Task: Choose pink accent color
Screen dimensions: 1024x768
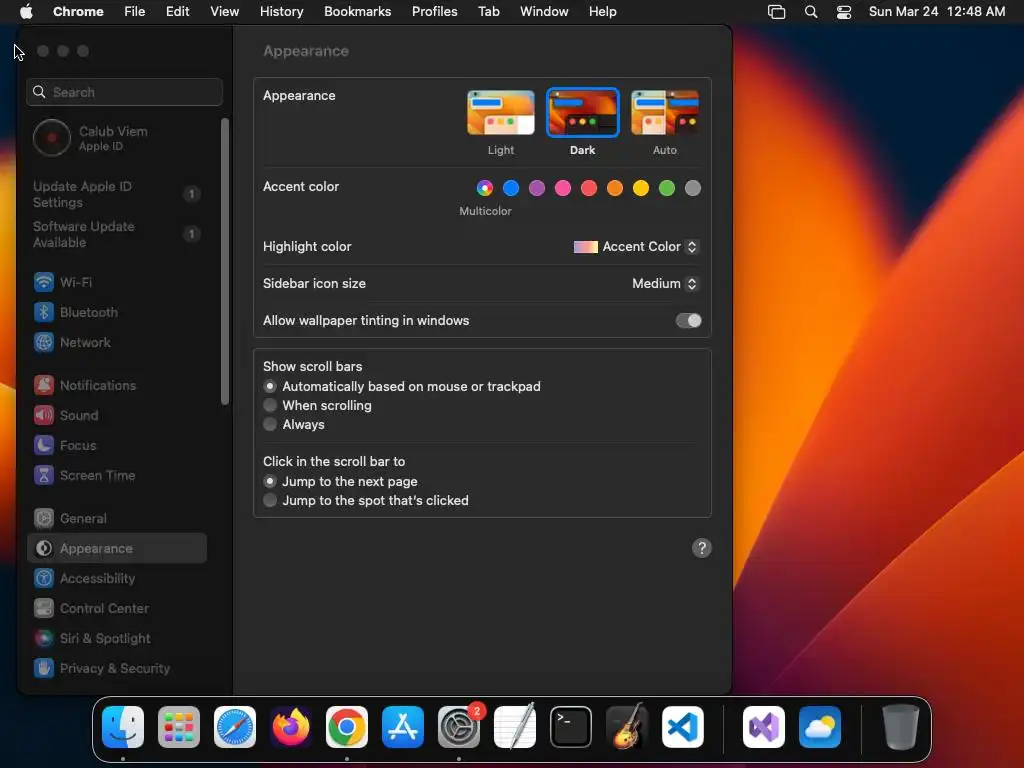Action: coord(563,188)
